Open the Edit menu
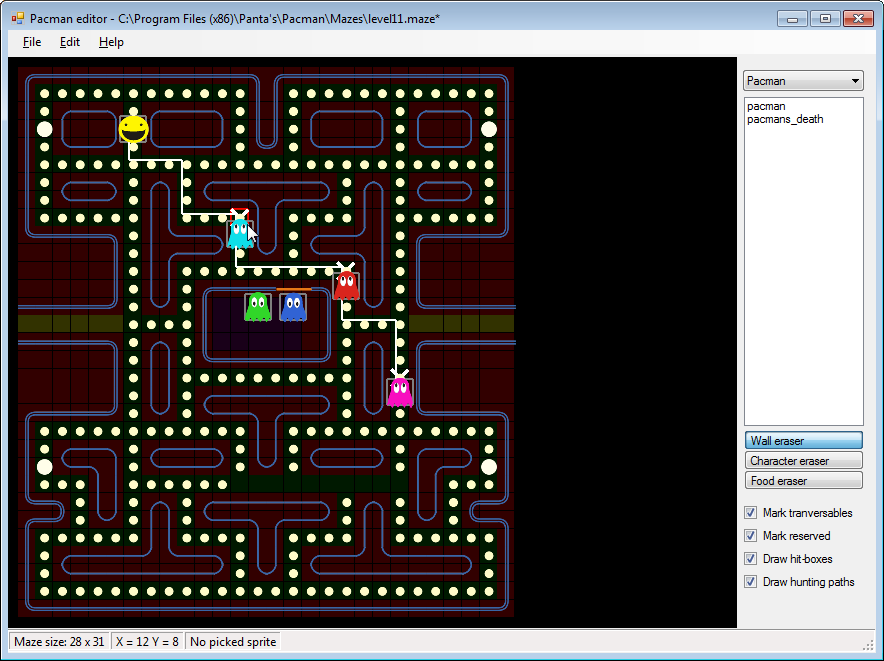 pyautogui.click(x=70, y=42)
